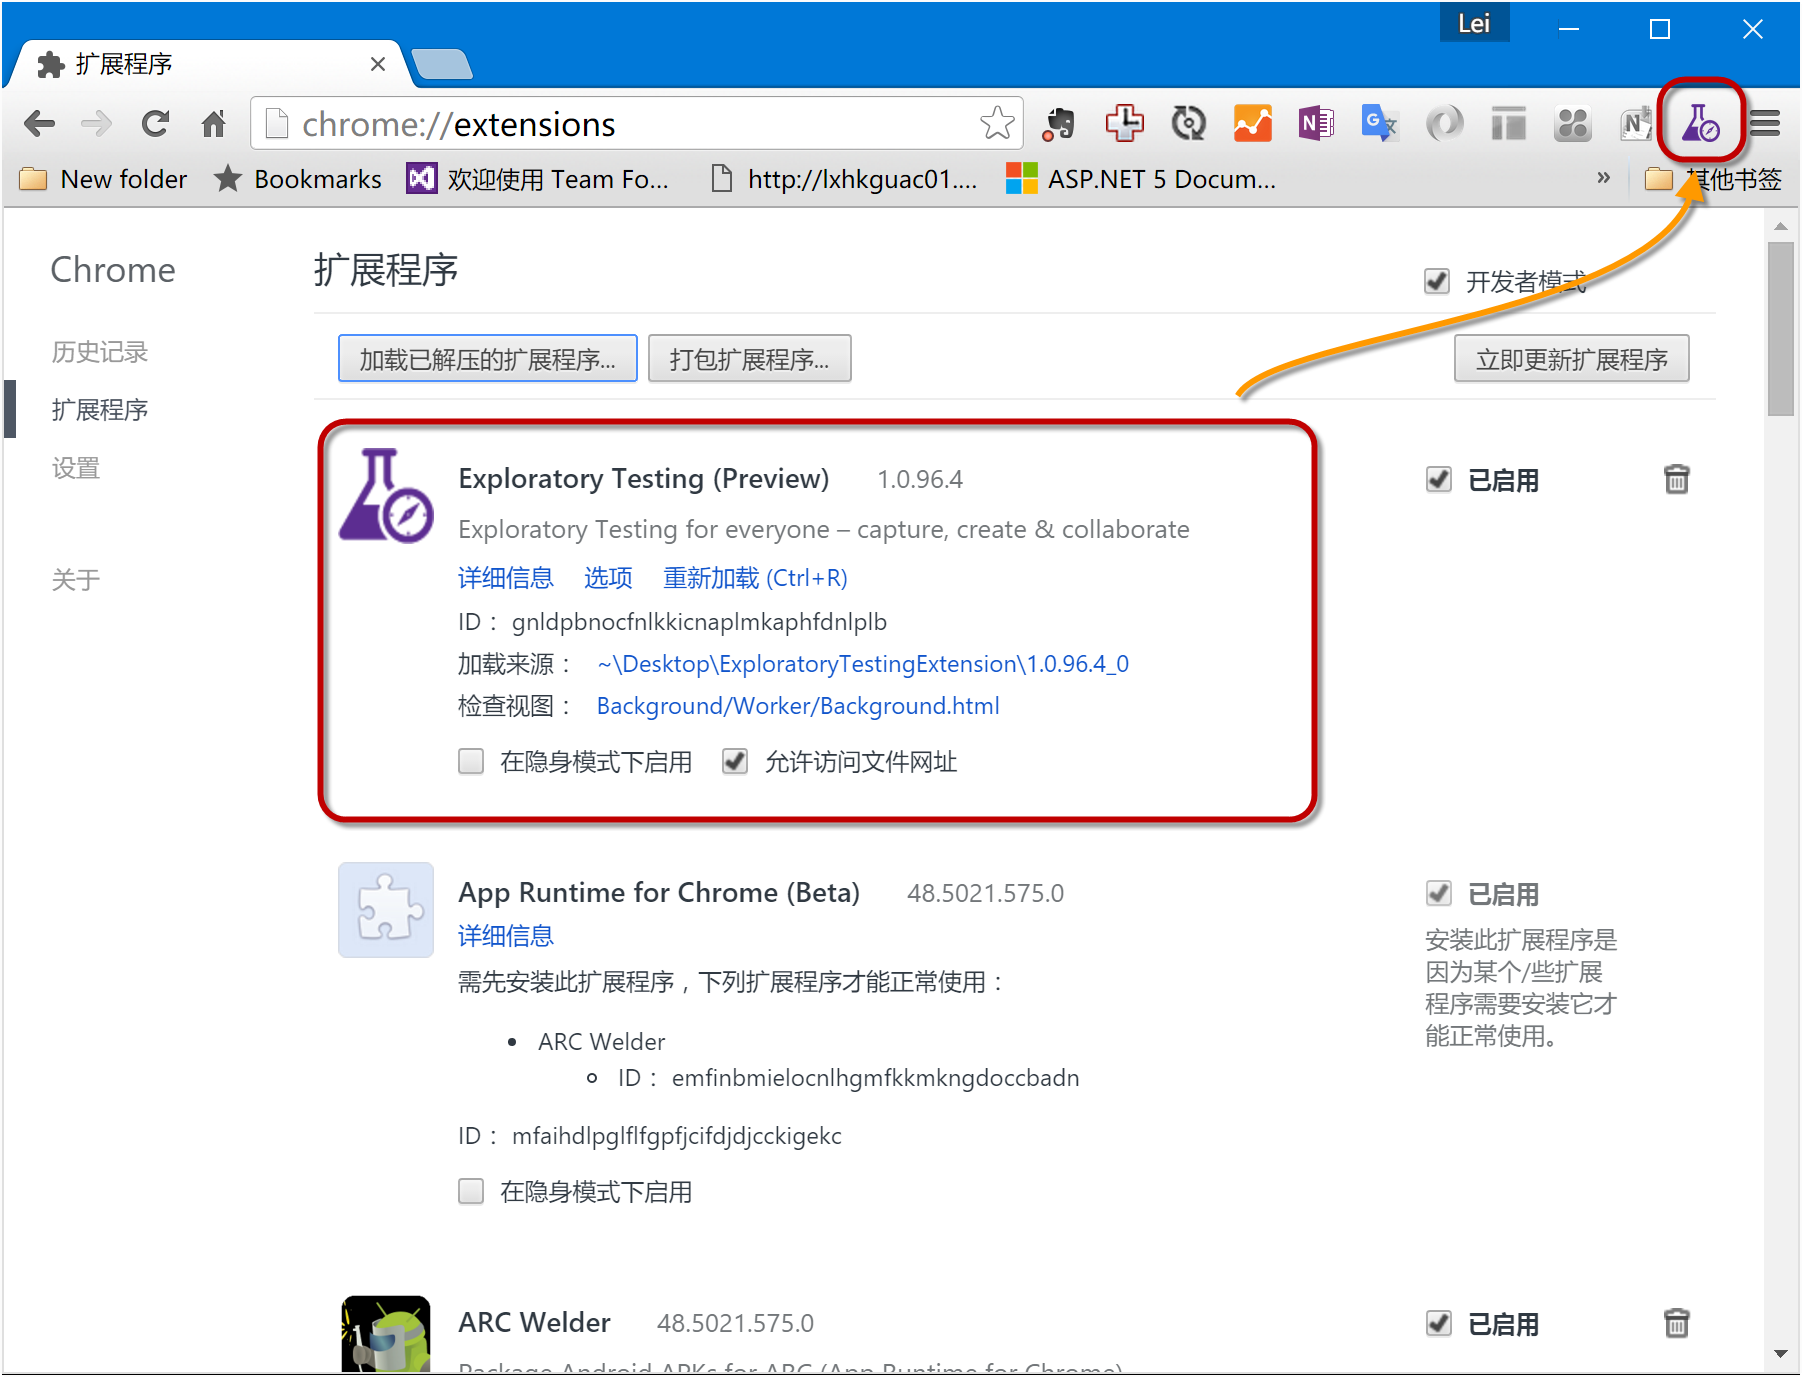Open 欢迎使用 Team Fo... bookmark
Image resolution: width=1802 pixels, height=1377 pixels.
(x=538, y=179)
